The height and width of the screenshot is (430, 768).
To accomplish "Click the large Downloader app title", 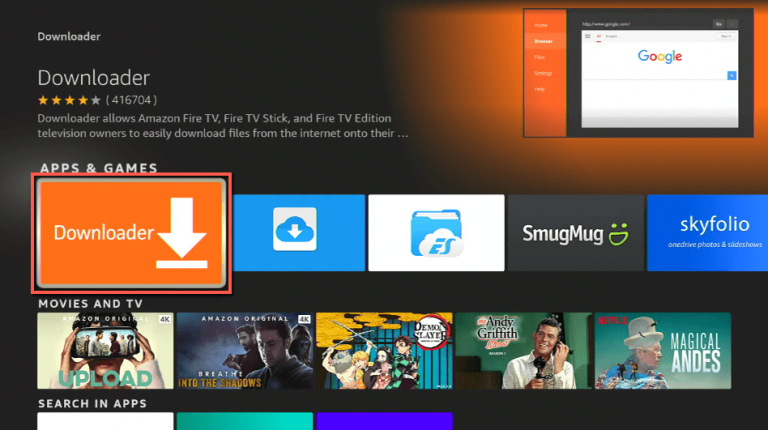I will click(x=94, y=78).
